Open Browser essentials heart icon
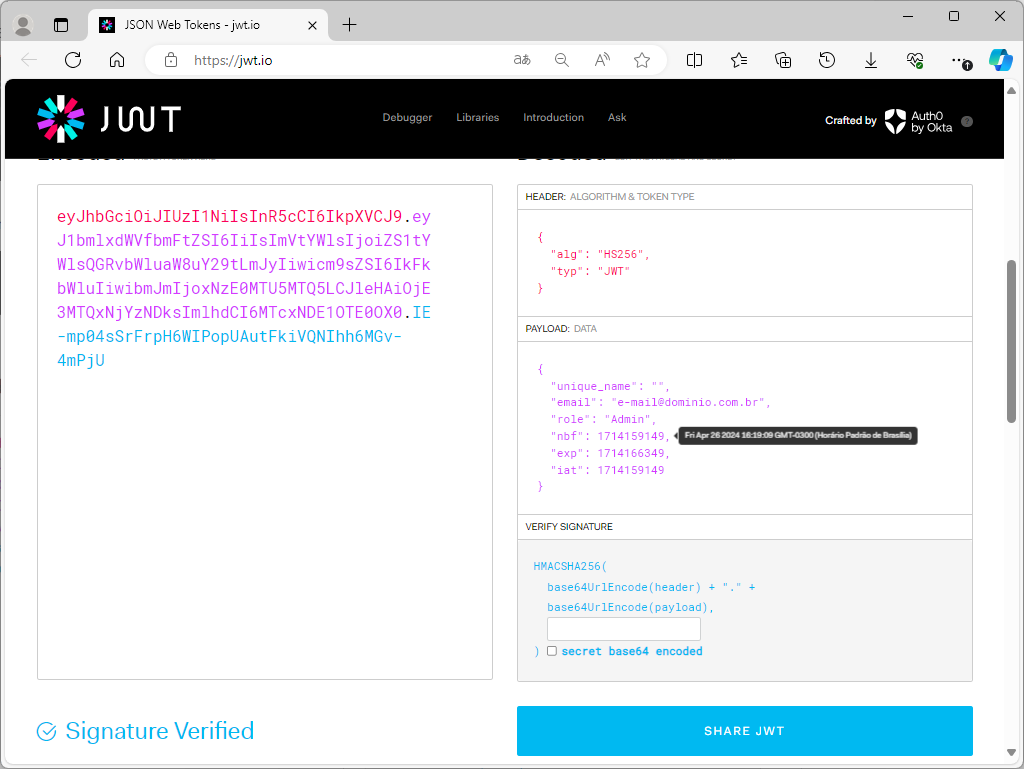The height and width of the screenshot is (769, 1024). click(x=915, y=60)
